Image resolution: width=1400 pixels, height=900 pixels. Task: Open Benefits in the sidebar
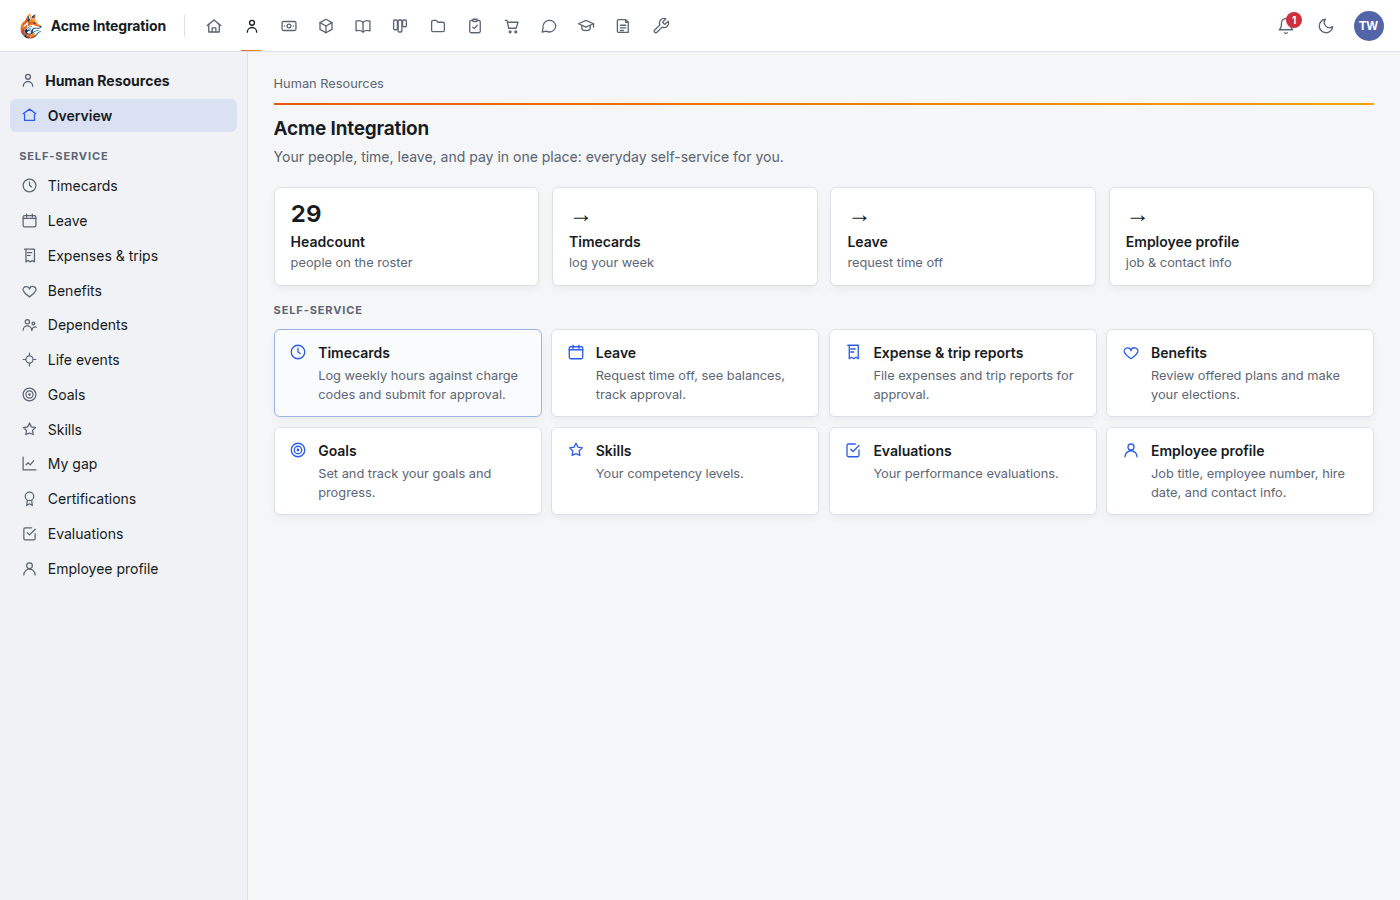pyautogui.click(x=123, y=291)
